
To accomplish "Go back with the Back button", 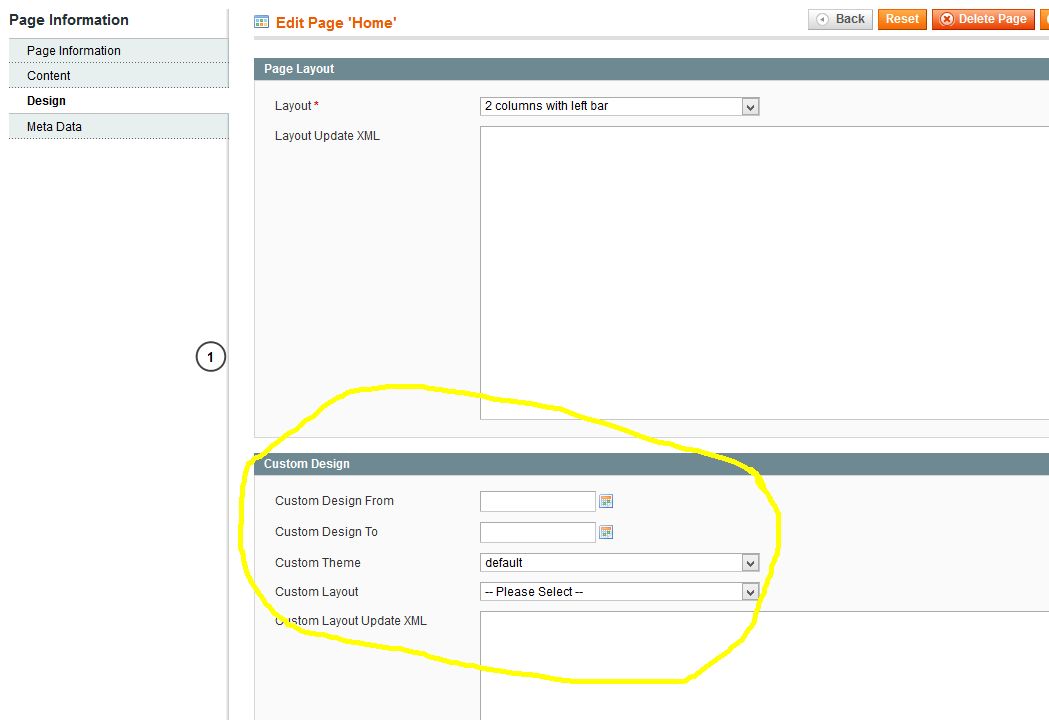I will [840, 19].
